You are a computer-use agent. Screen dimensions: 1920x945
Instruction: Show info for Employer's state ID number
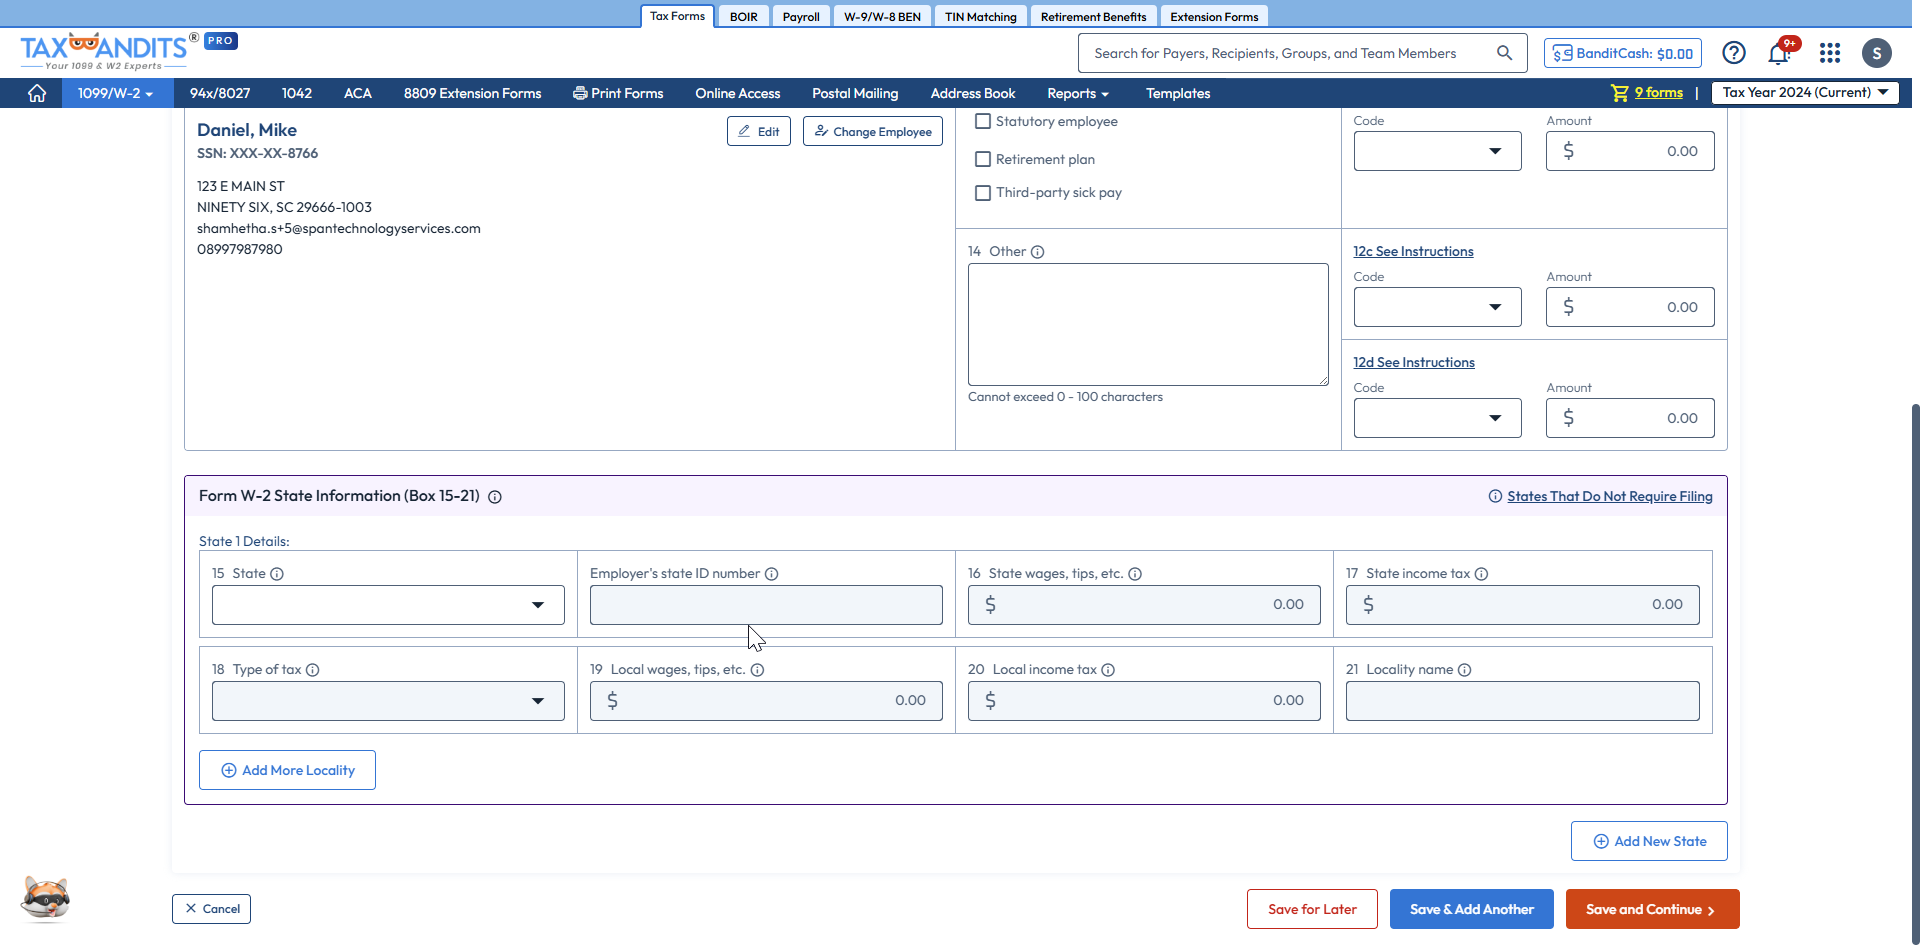(x=772, y=574)
